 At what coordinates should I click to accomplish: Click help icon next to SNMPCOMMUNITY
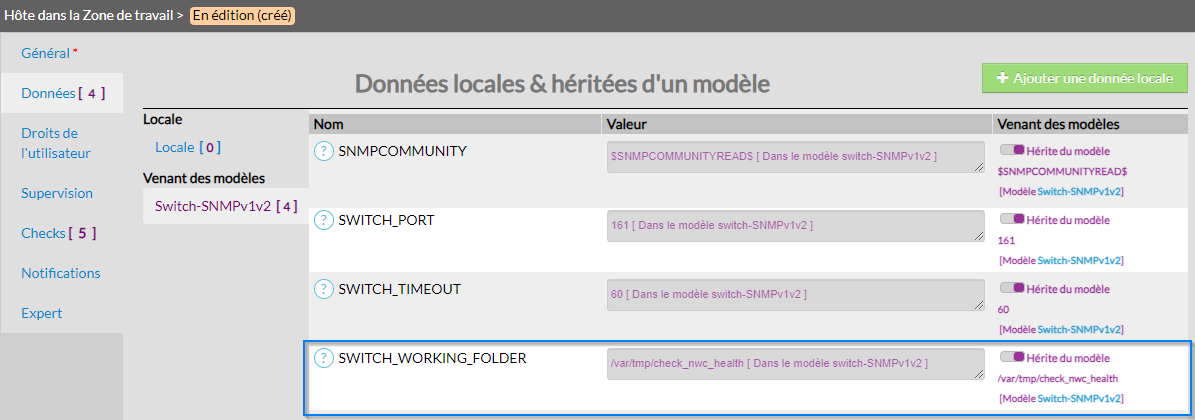pos(323,151)
